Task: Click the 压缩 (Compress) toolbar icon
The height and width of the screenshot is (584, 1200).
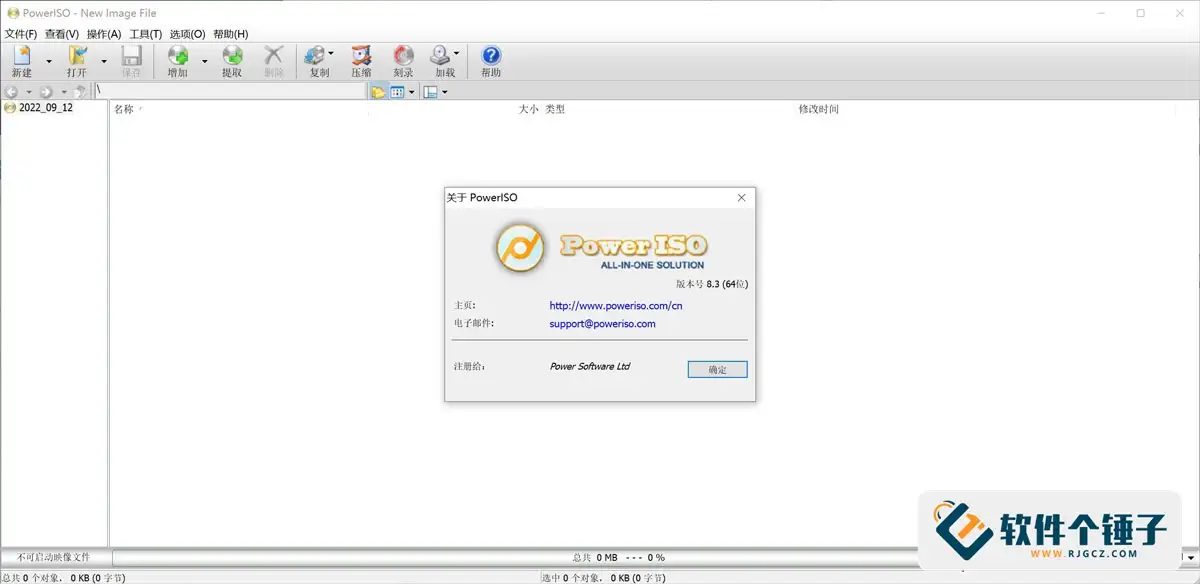Action: pyautogui.click(x=361, y=61)
